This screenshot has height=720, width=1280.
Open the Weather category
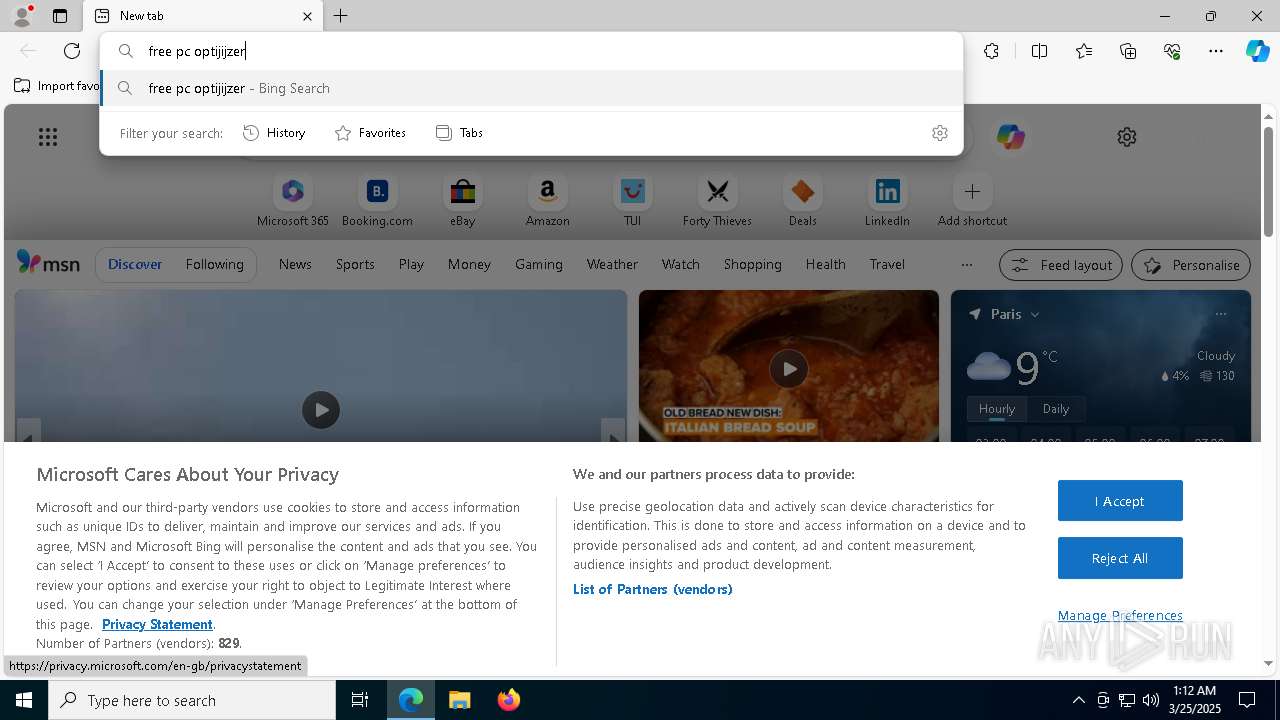612,264
